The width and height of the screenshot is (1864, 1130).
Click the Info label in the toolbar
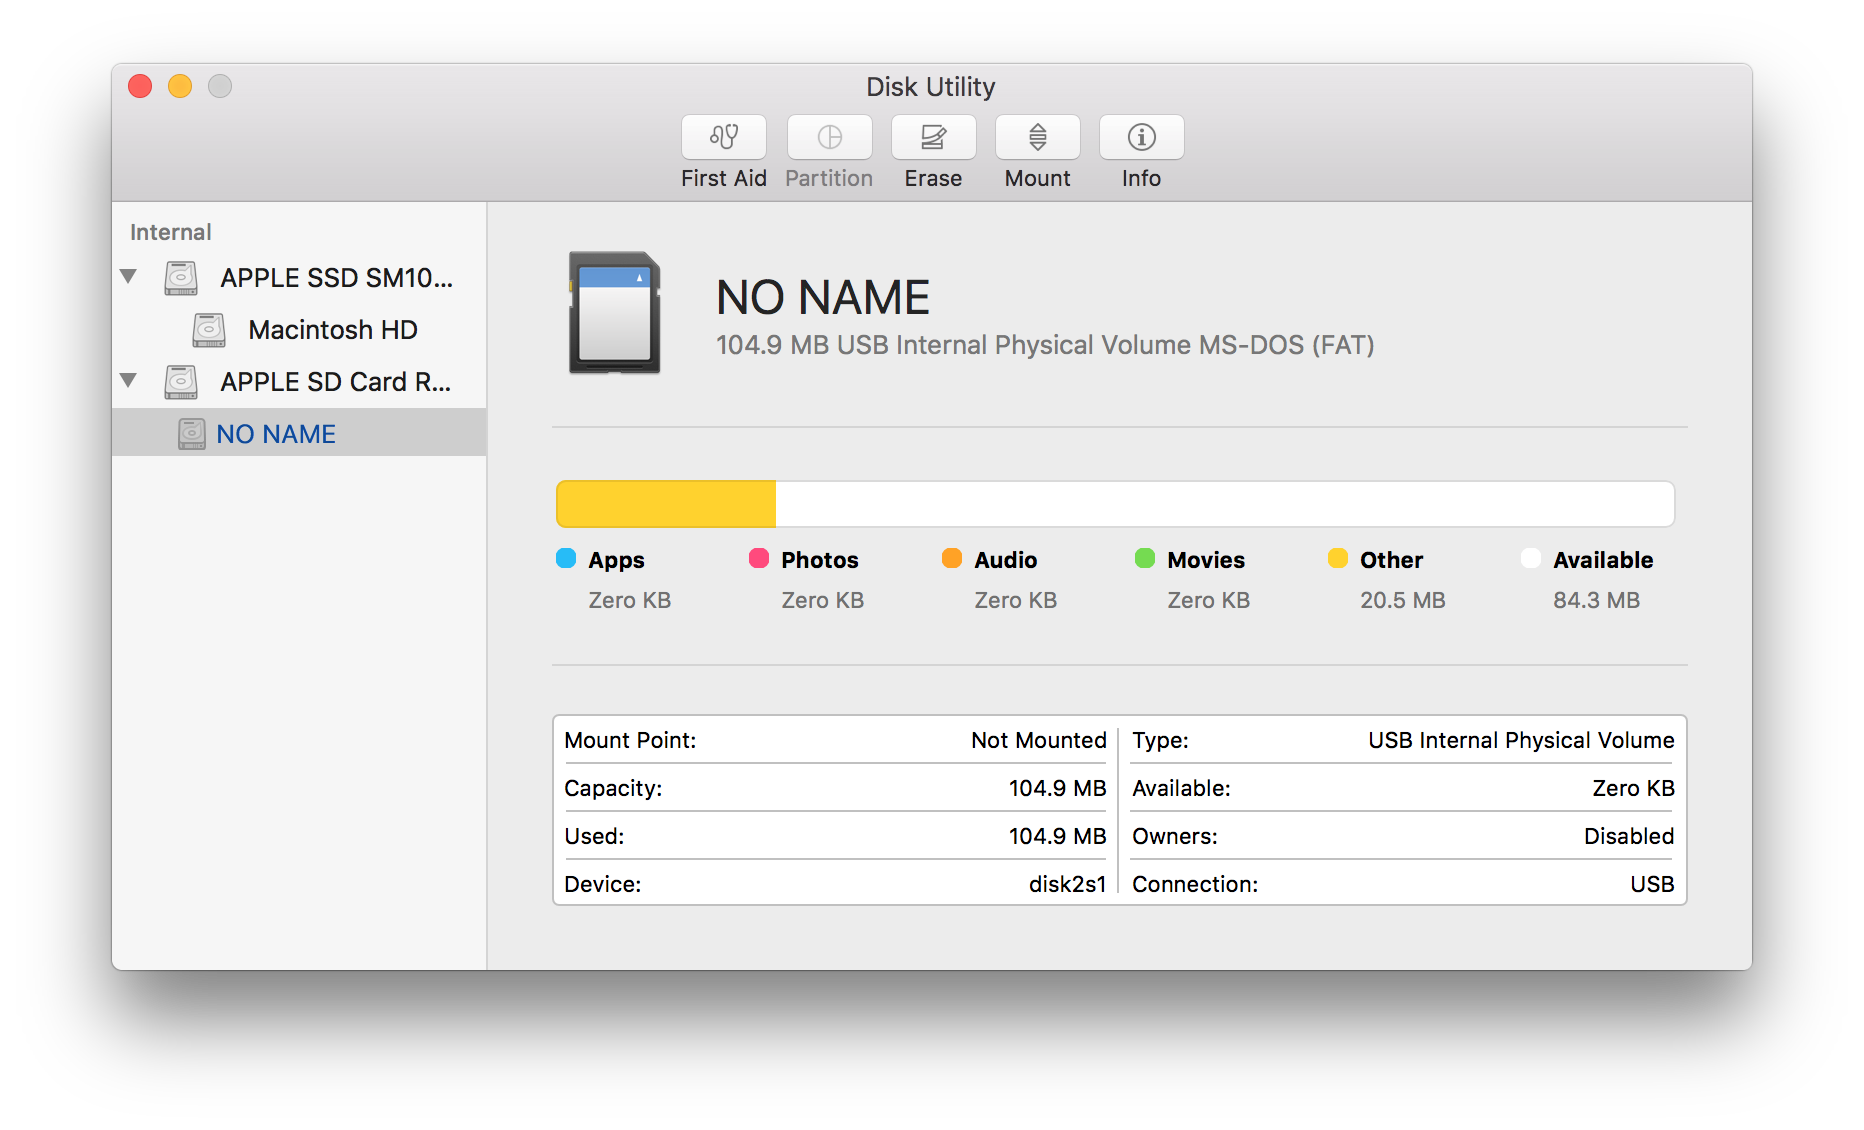1141,178
